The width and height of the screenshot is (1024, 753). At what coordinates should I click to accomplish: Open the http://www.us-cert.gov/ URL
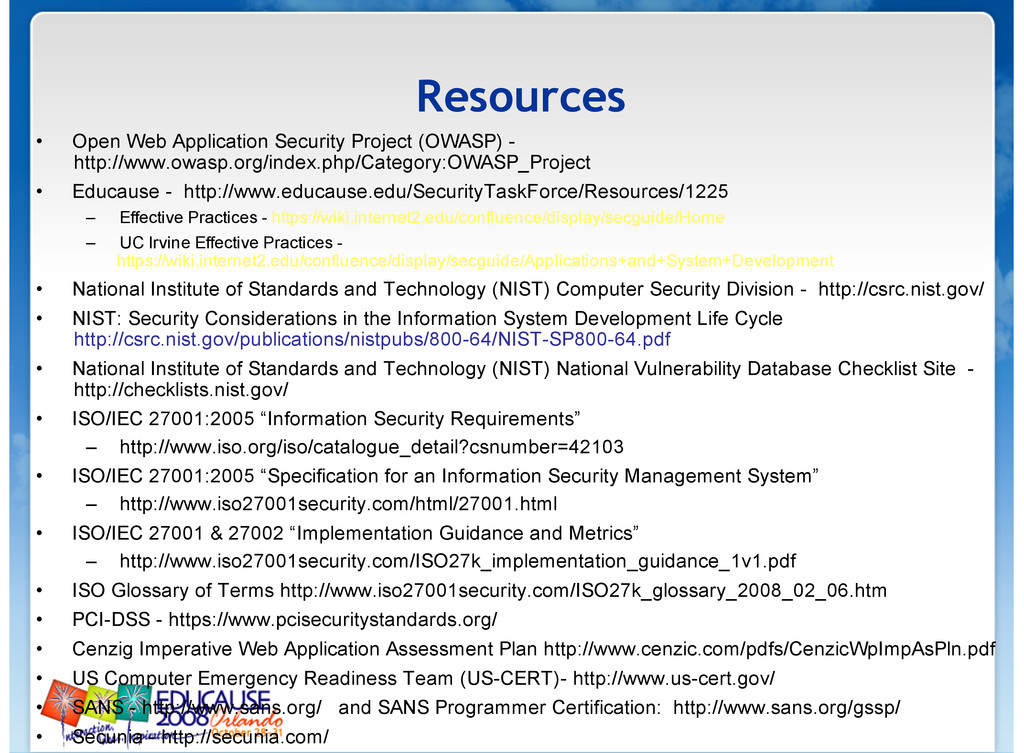click(673, 679)
